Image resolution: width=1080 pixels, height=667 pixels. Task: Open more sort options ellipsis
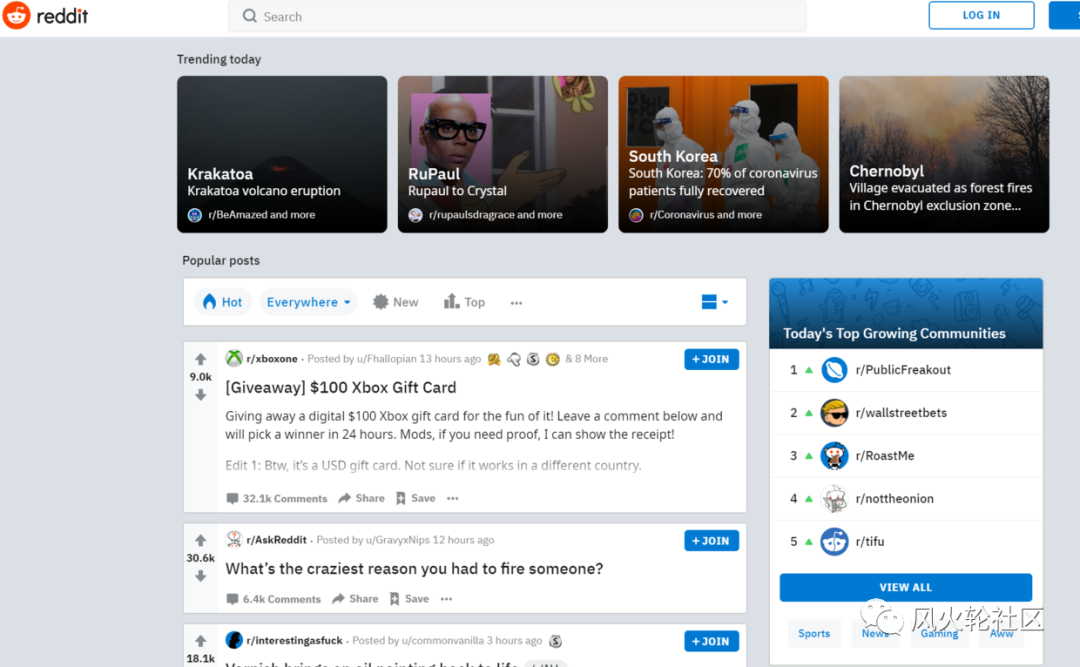tap(517, 302)
